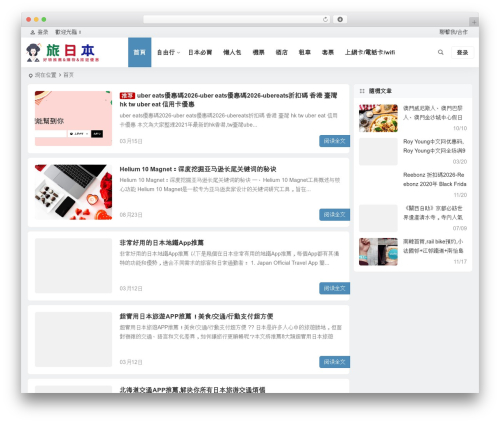Open the 日本旅遊APP推薦 美食交通 article title

(x=196, y=316)
